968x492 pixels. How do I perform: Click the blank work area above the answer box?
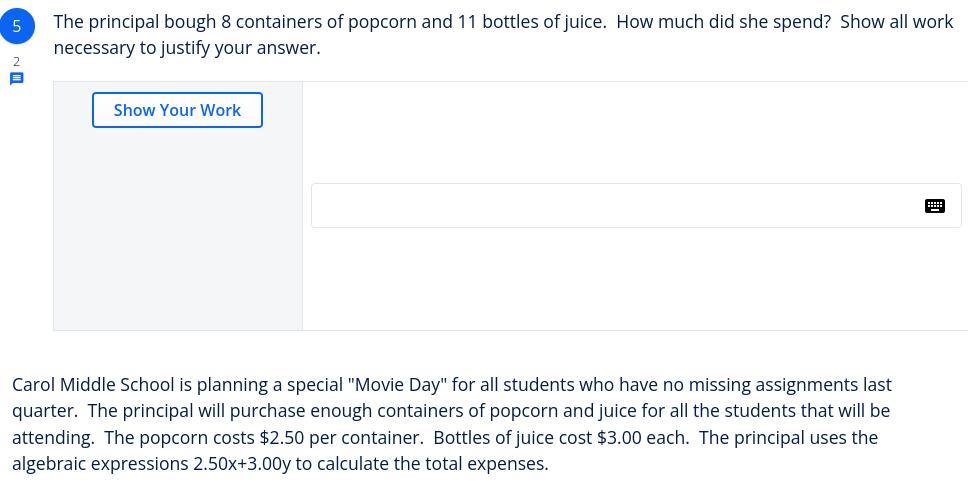[x=630, y=132]
